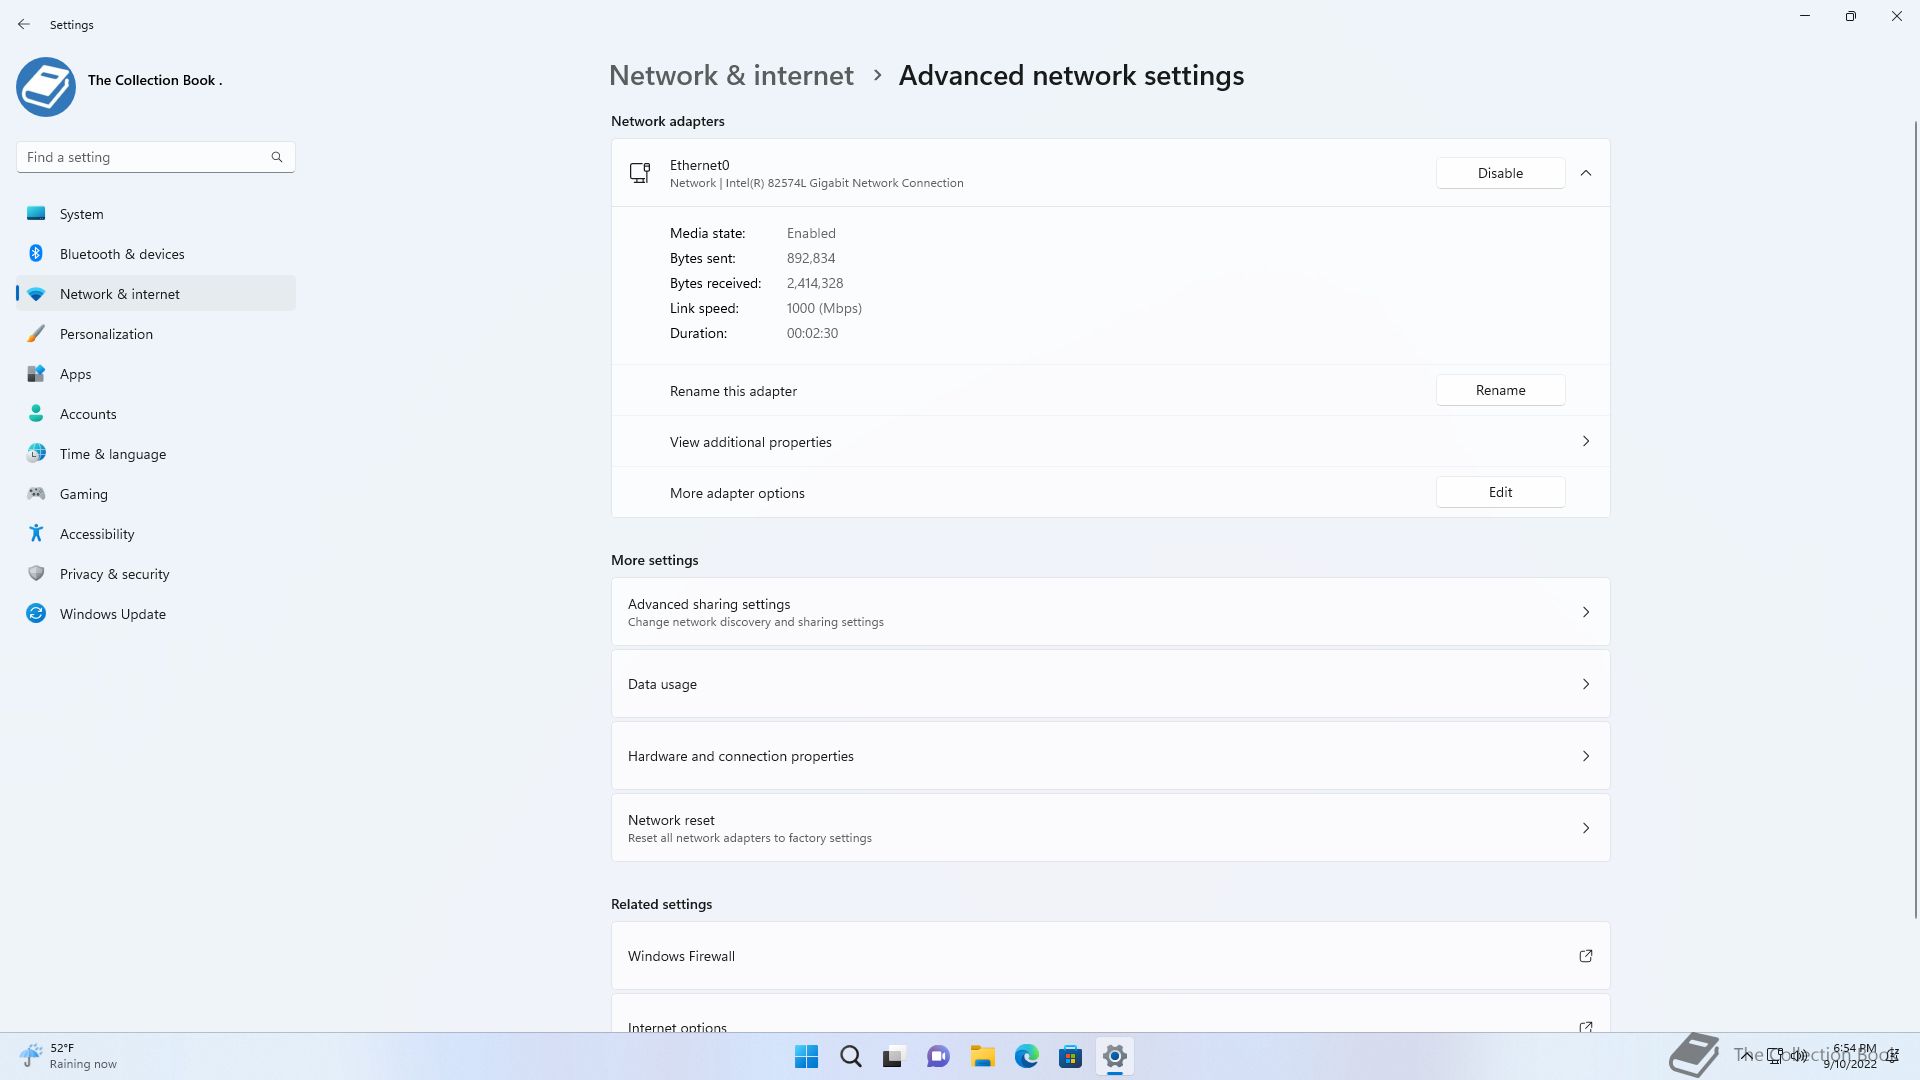
Task: Open Microsoft Store from the taskbar
Action: point(1070,1056)
